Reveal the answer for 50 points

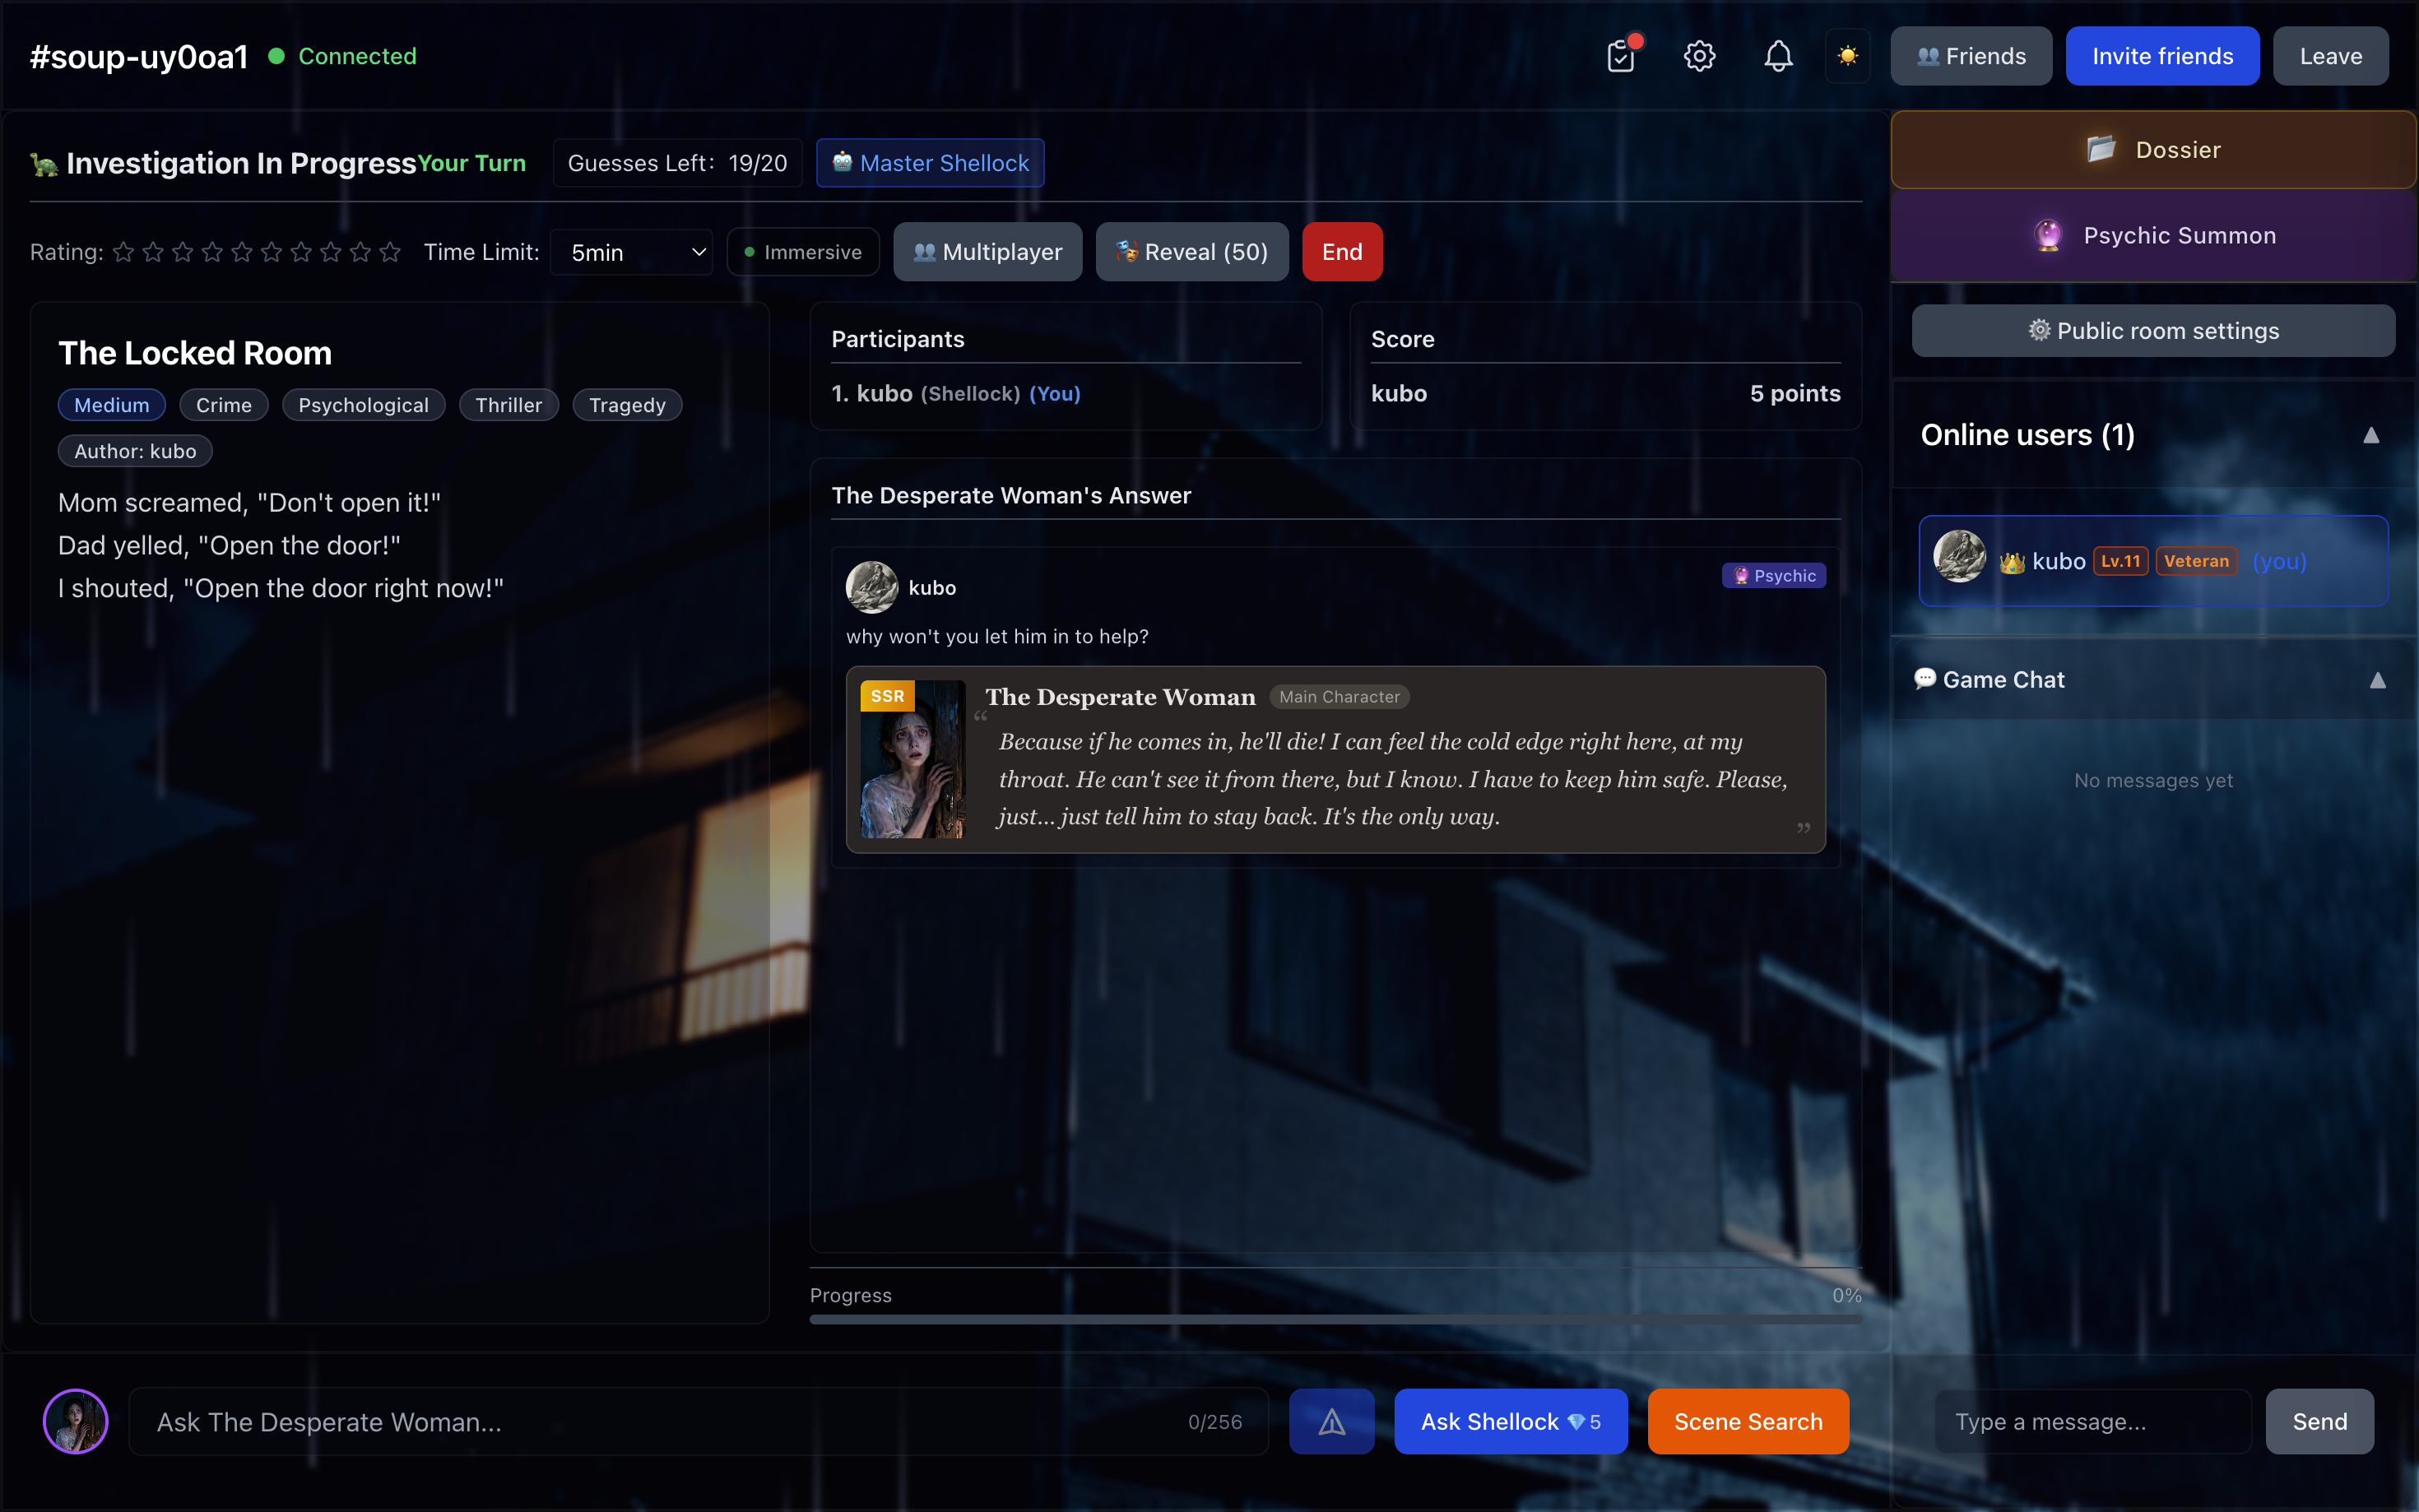1191,251
